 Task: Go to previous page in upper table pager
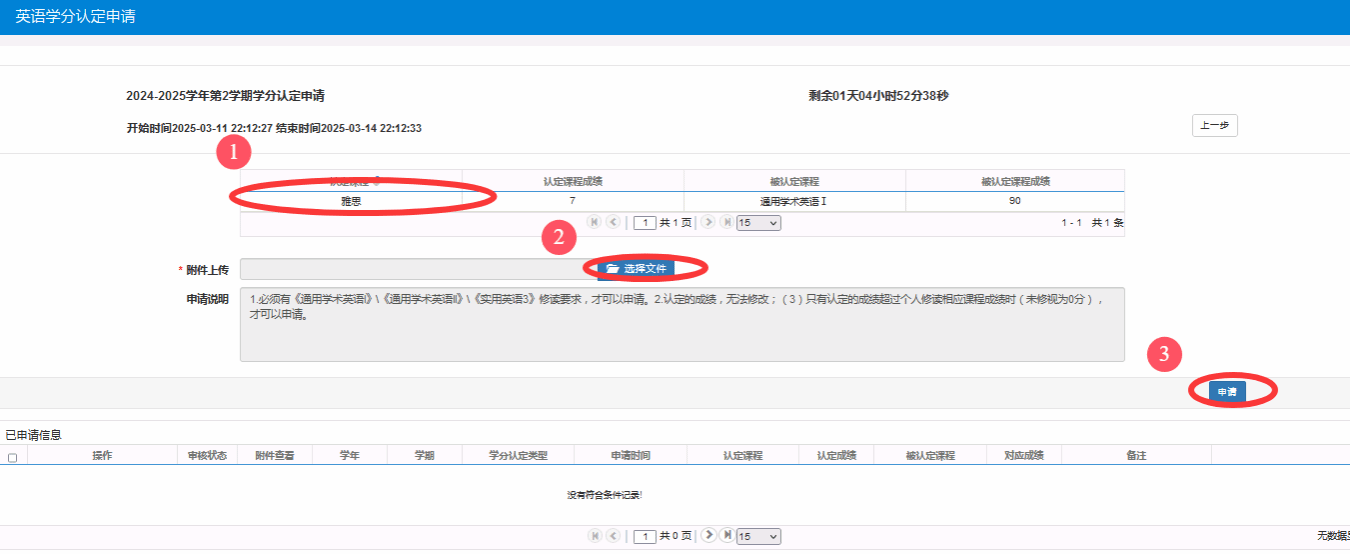613,222
